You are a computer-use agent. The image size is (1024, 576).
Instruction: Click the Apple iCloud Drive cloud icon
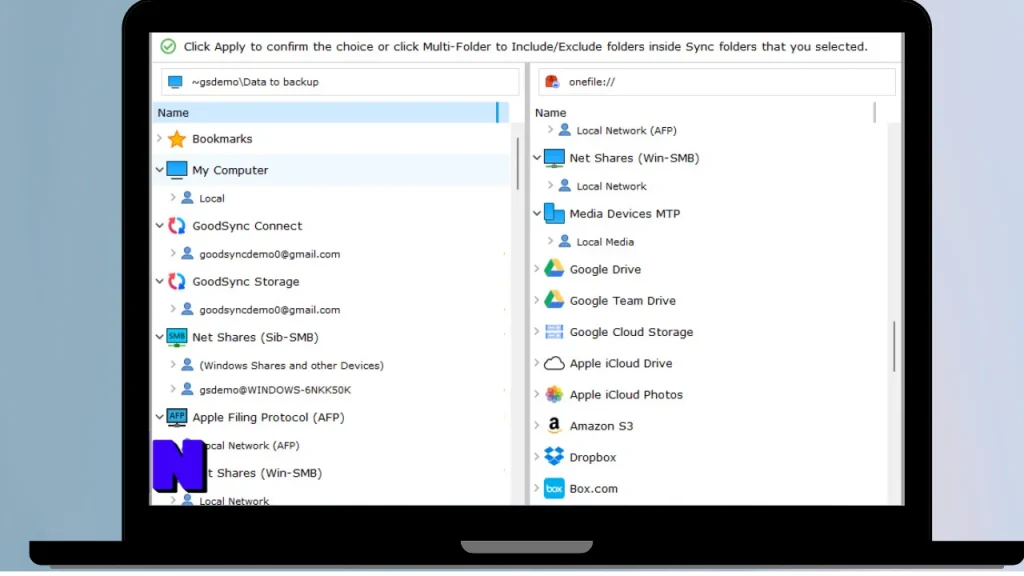554,363
